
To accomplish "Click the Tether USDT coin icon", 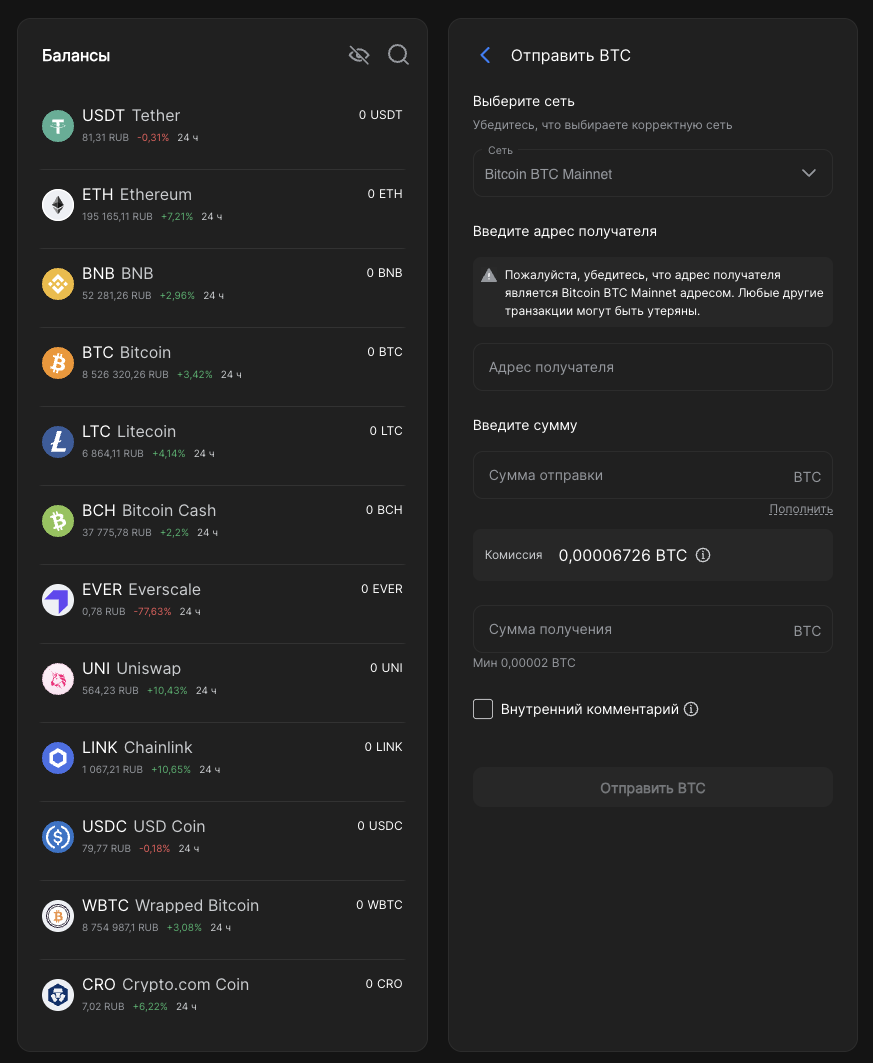I will [x=58, y=125].
